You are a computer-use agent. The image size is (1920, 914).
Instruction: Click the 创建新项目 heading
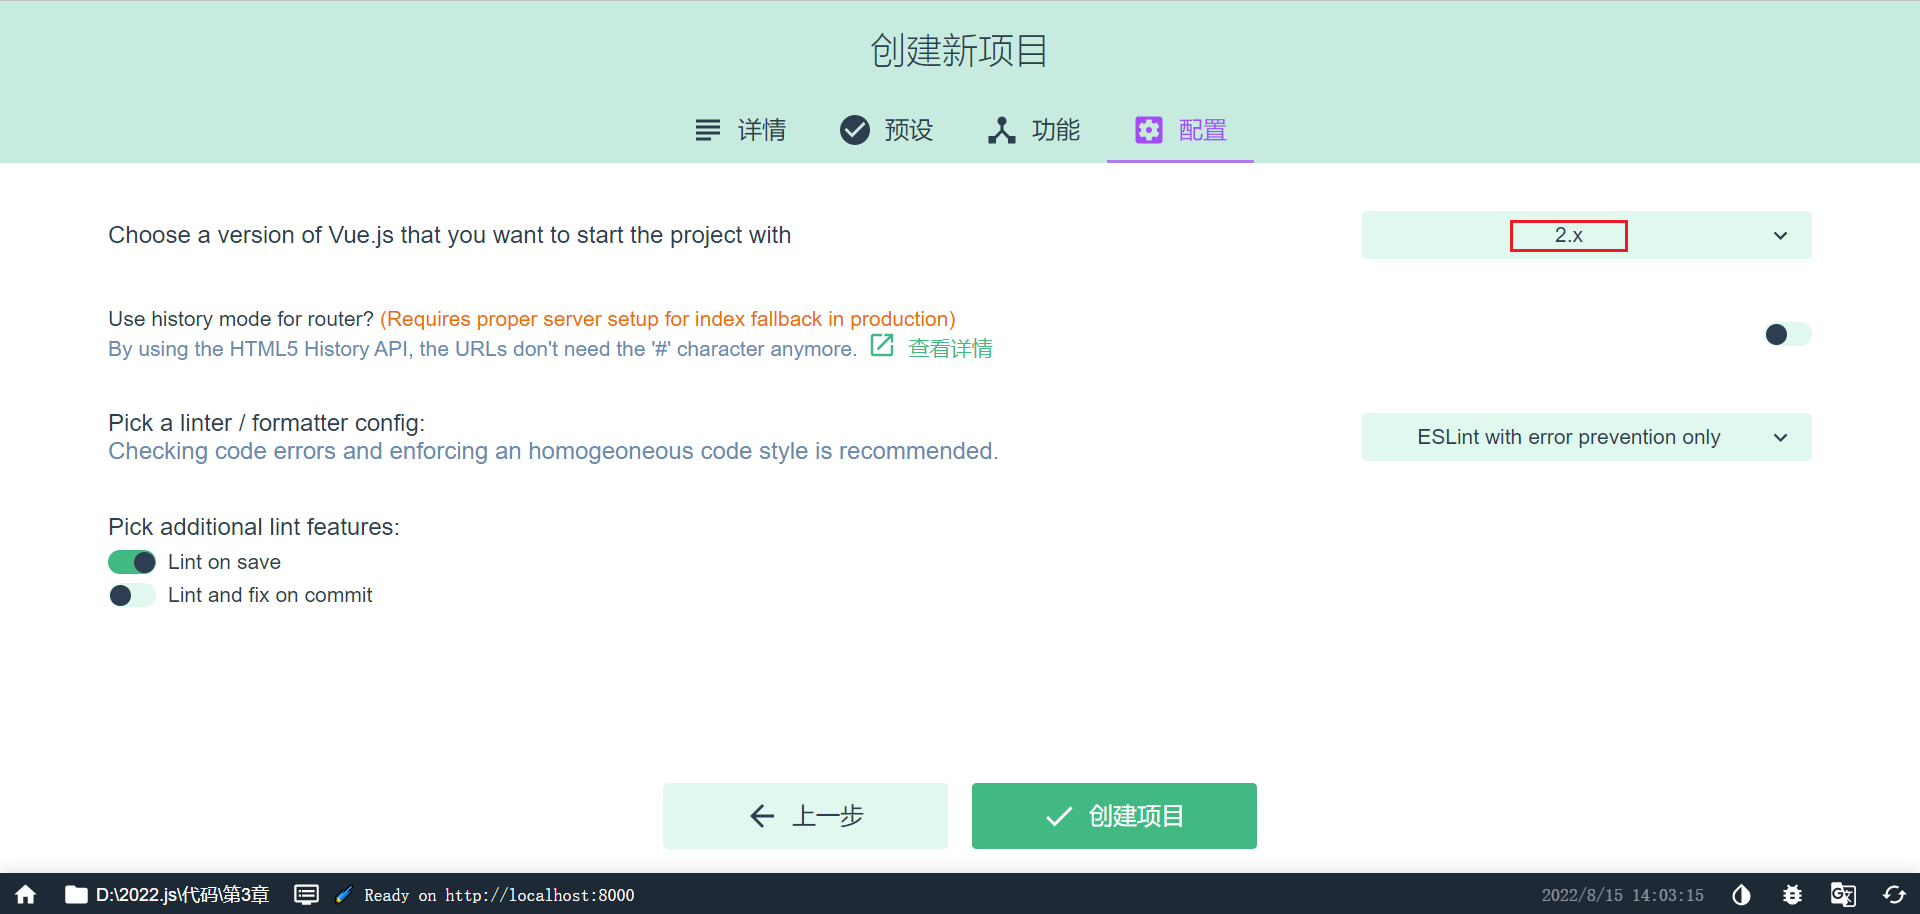pos(959,50)
